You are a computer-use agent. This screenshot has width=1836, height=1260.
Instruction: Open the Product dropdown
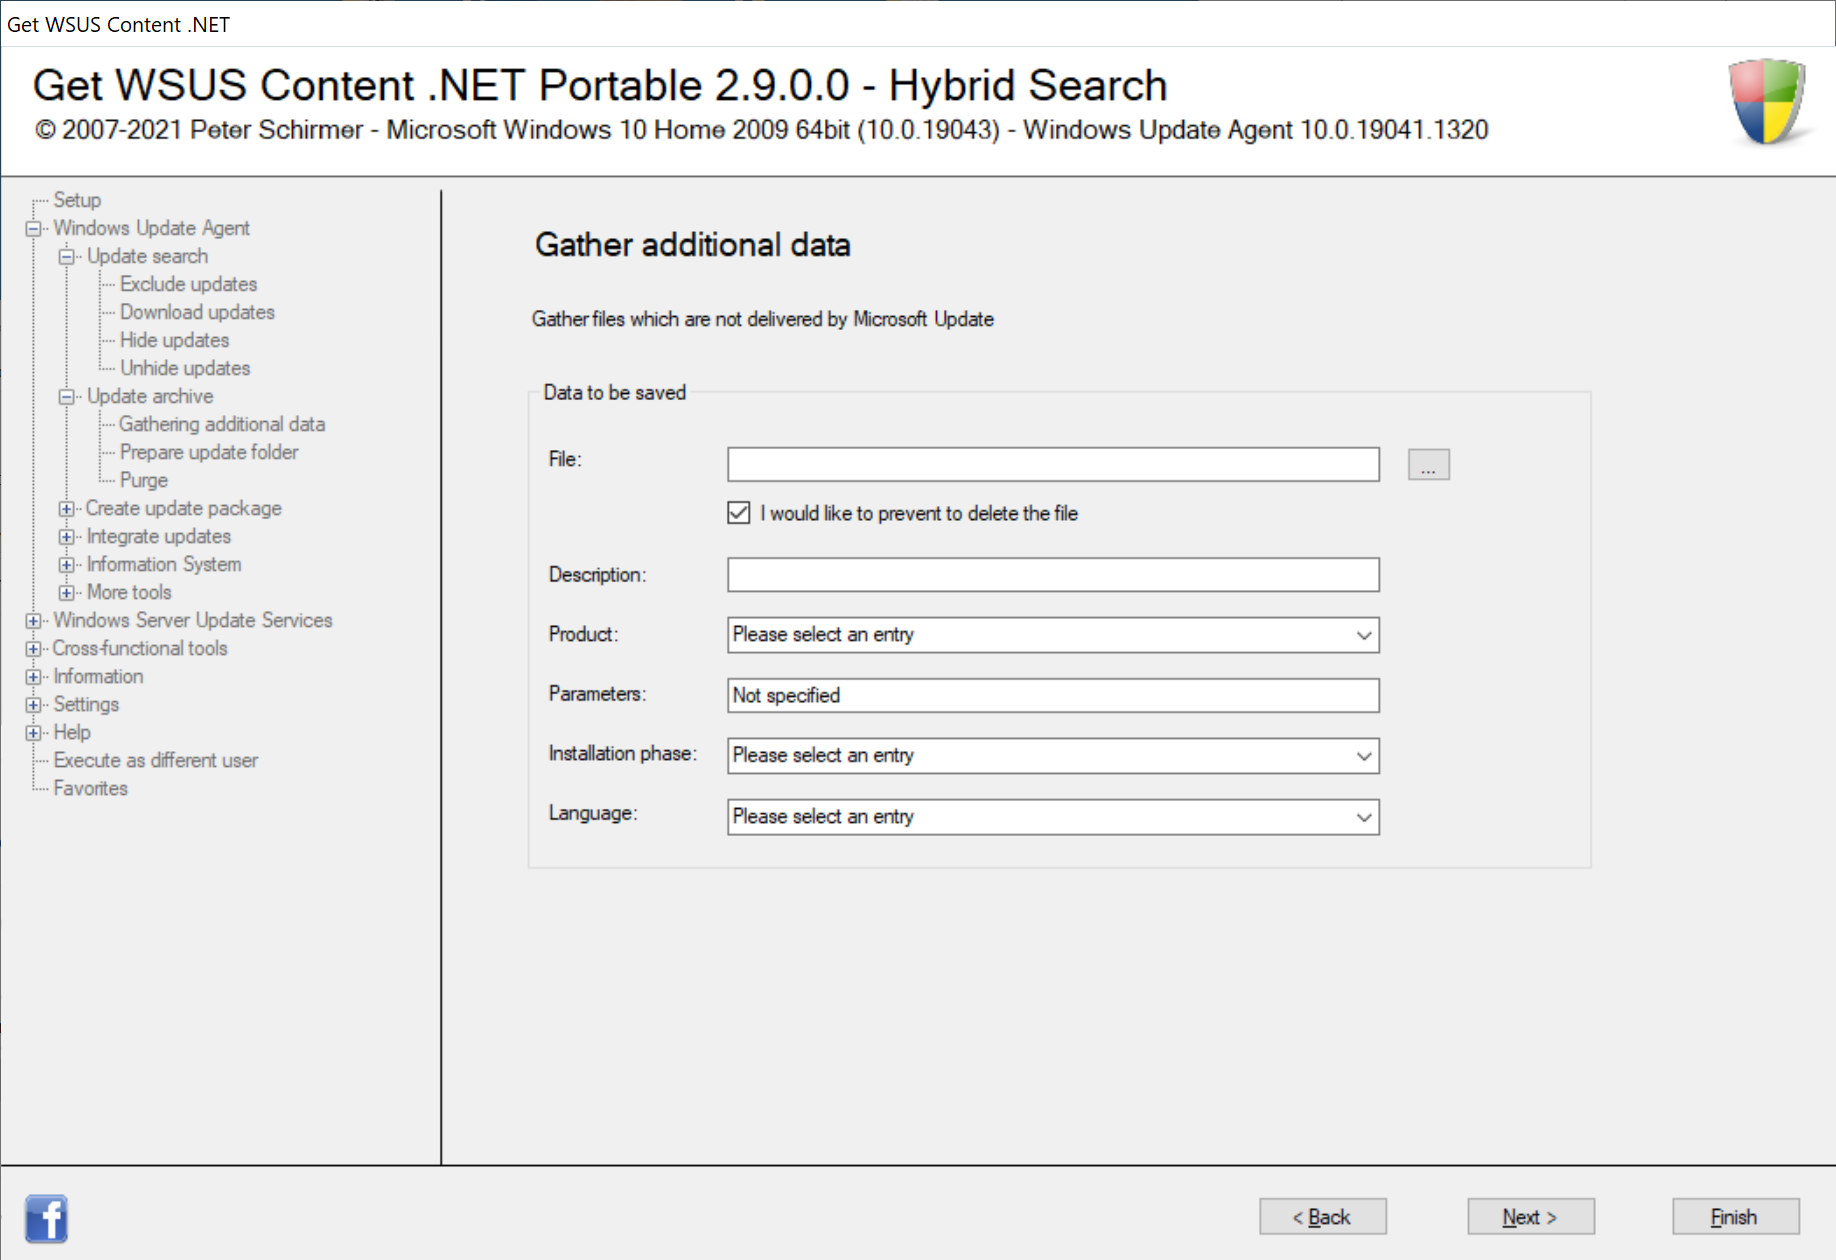coord(1053,635)
